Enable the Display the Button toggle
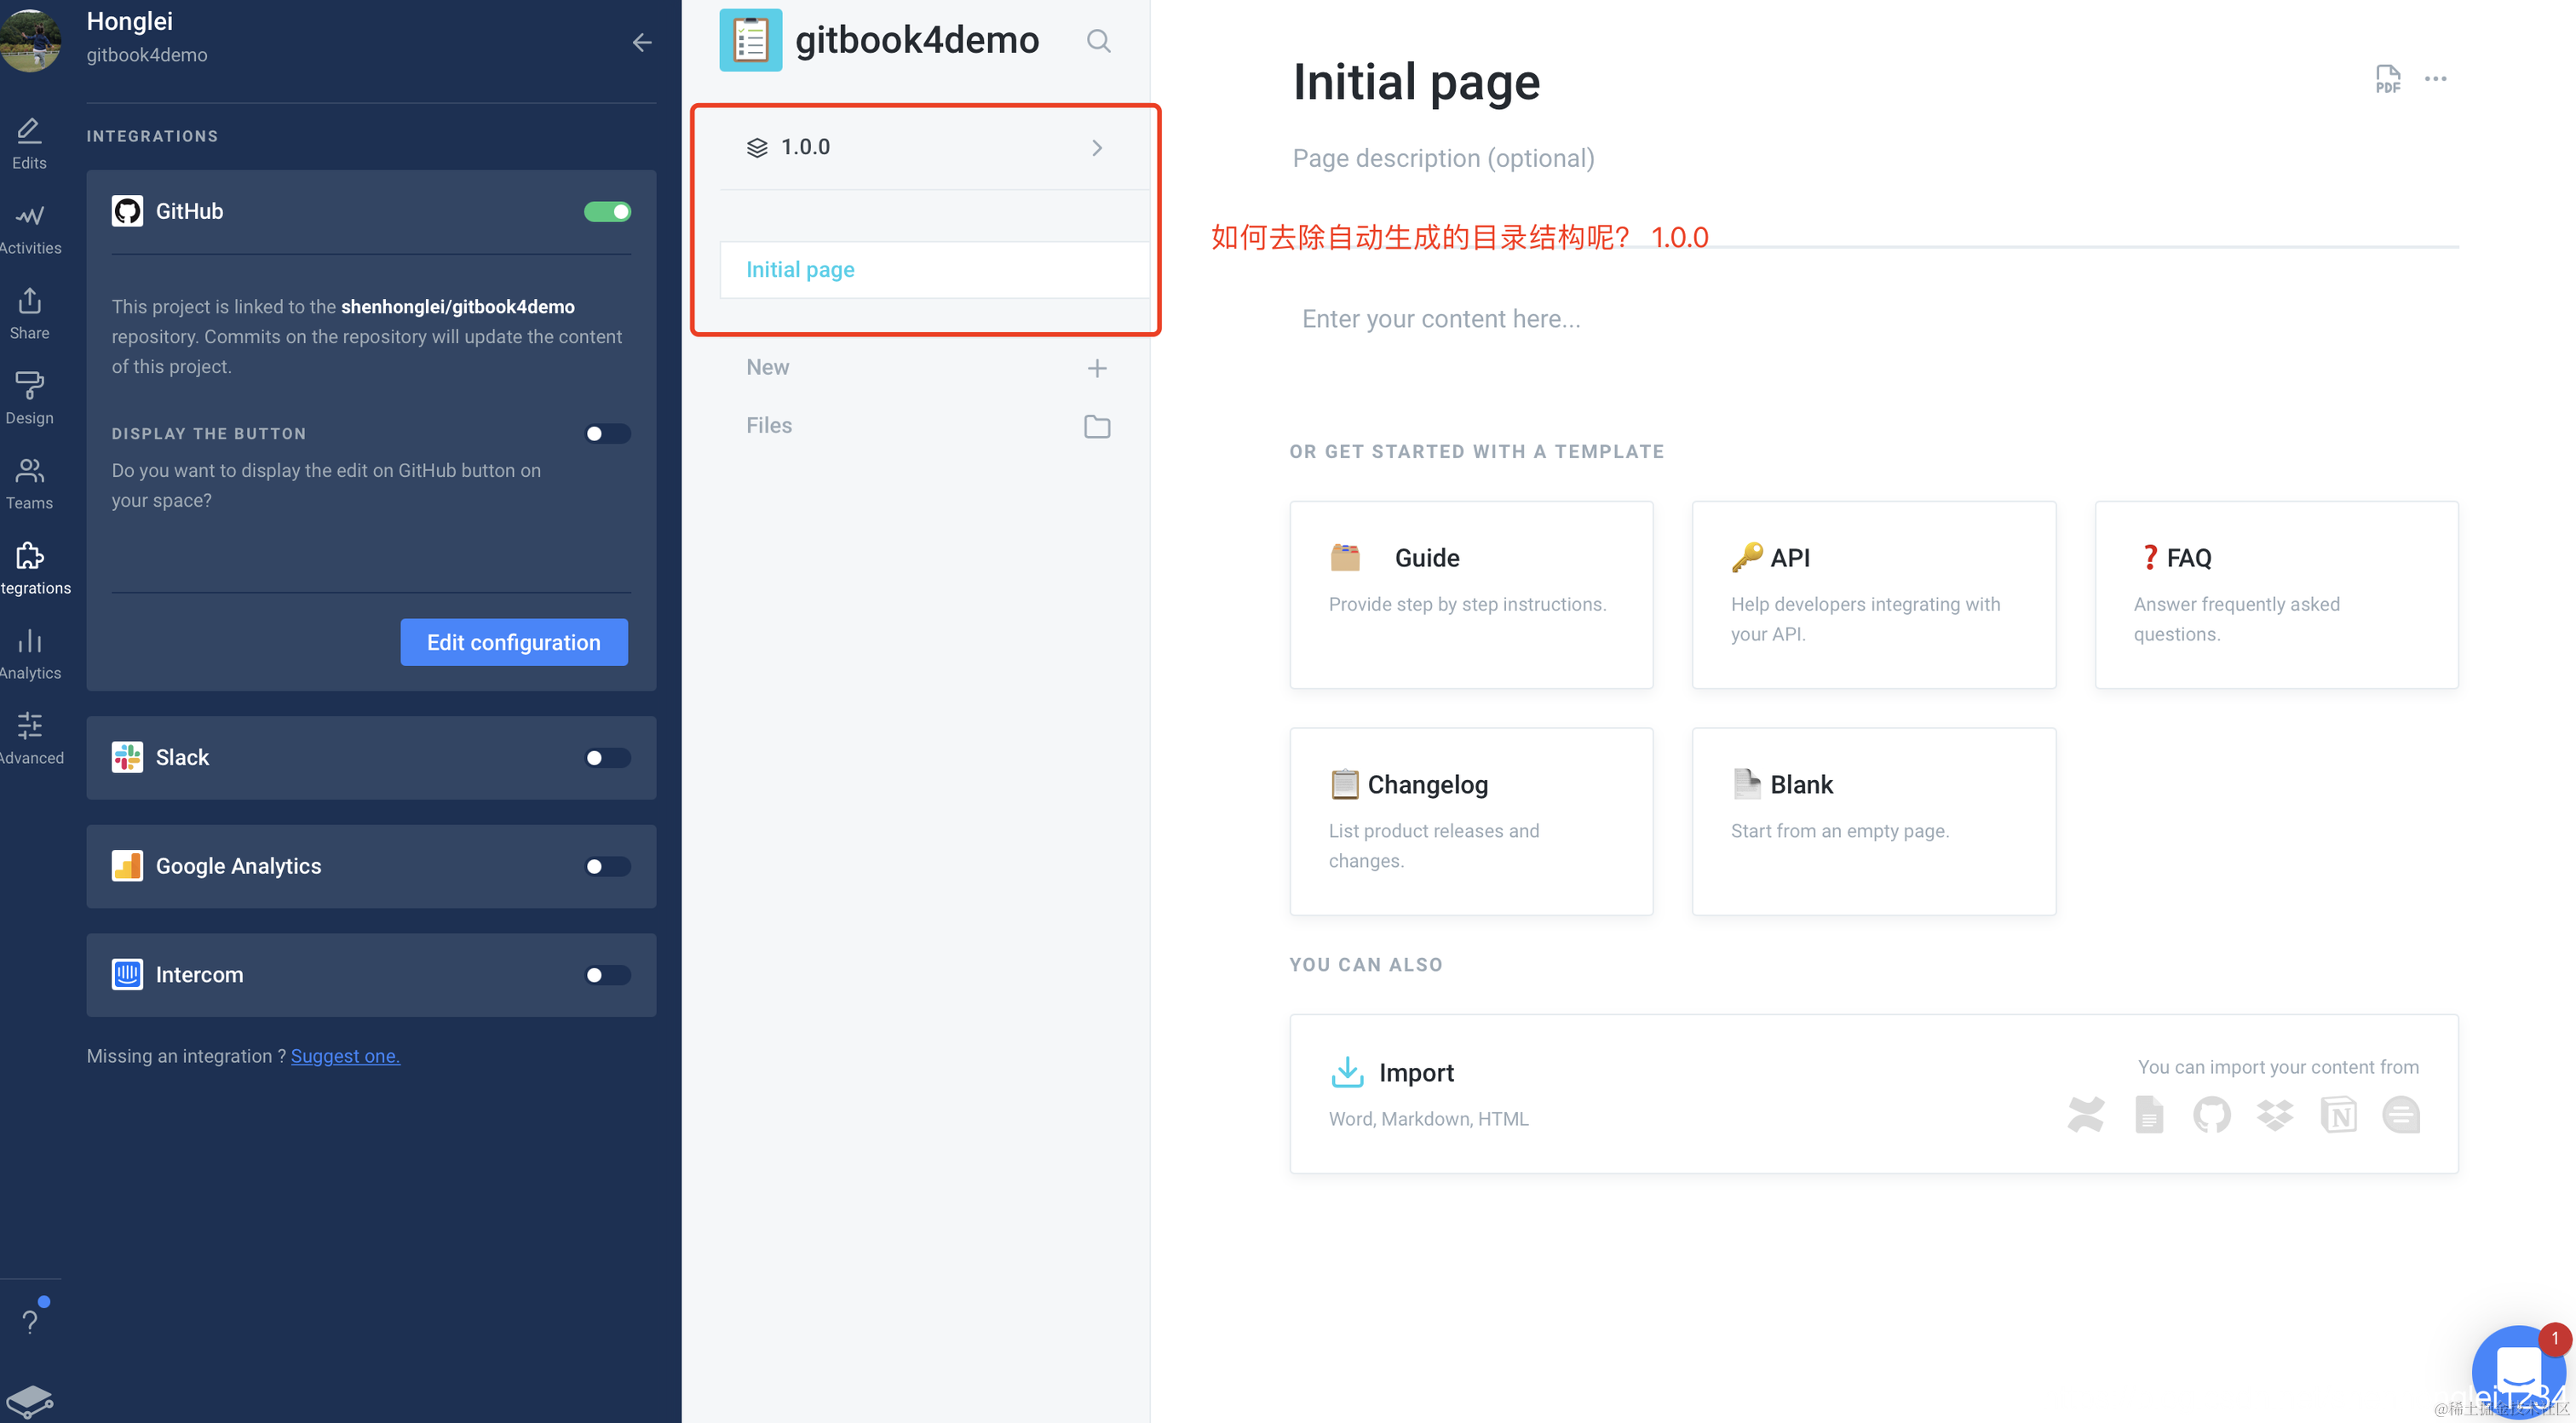The image size is (2576, 1423). (x=607, y=434)
